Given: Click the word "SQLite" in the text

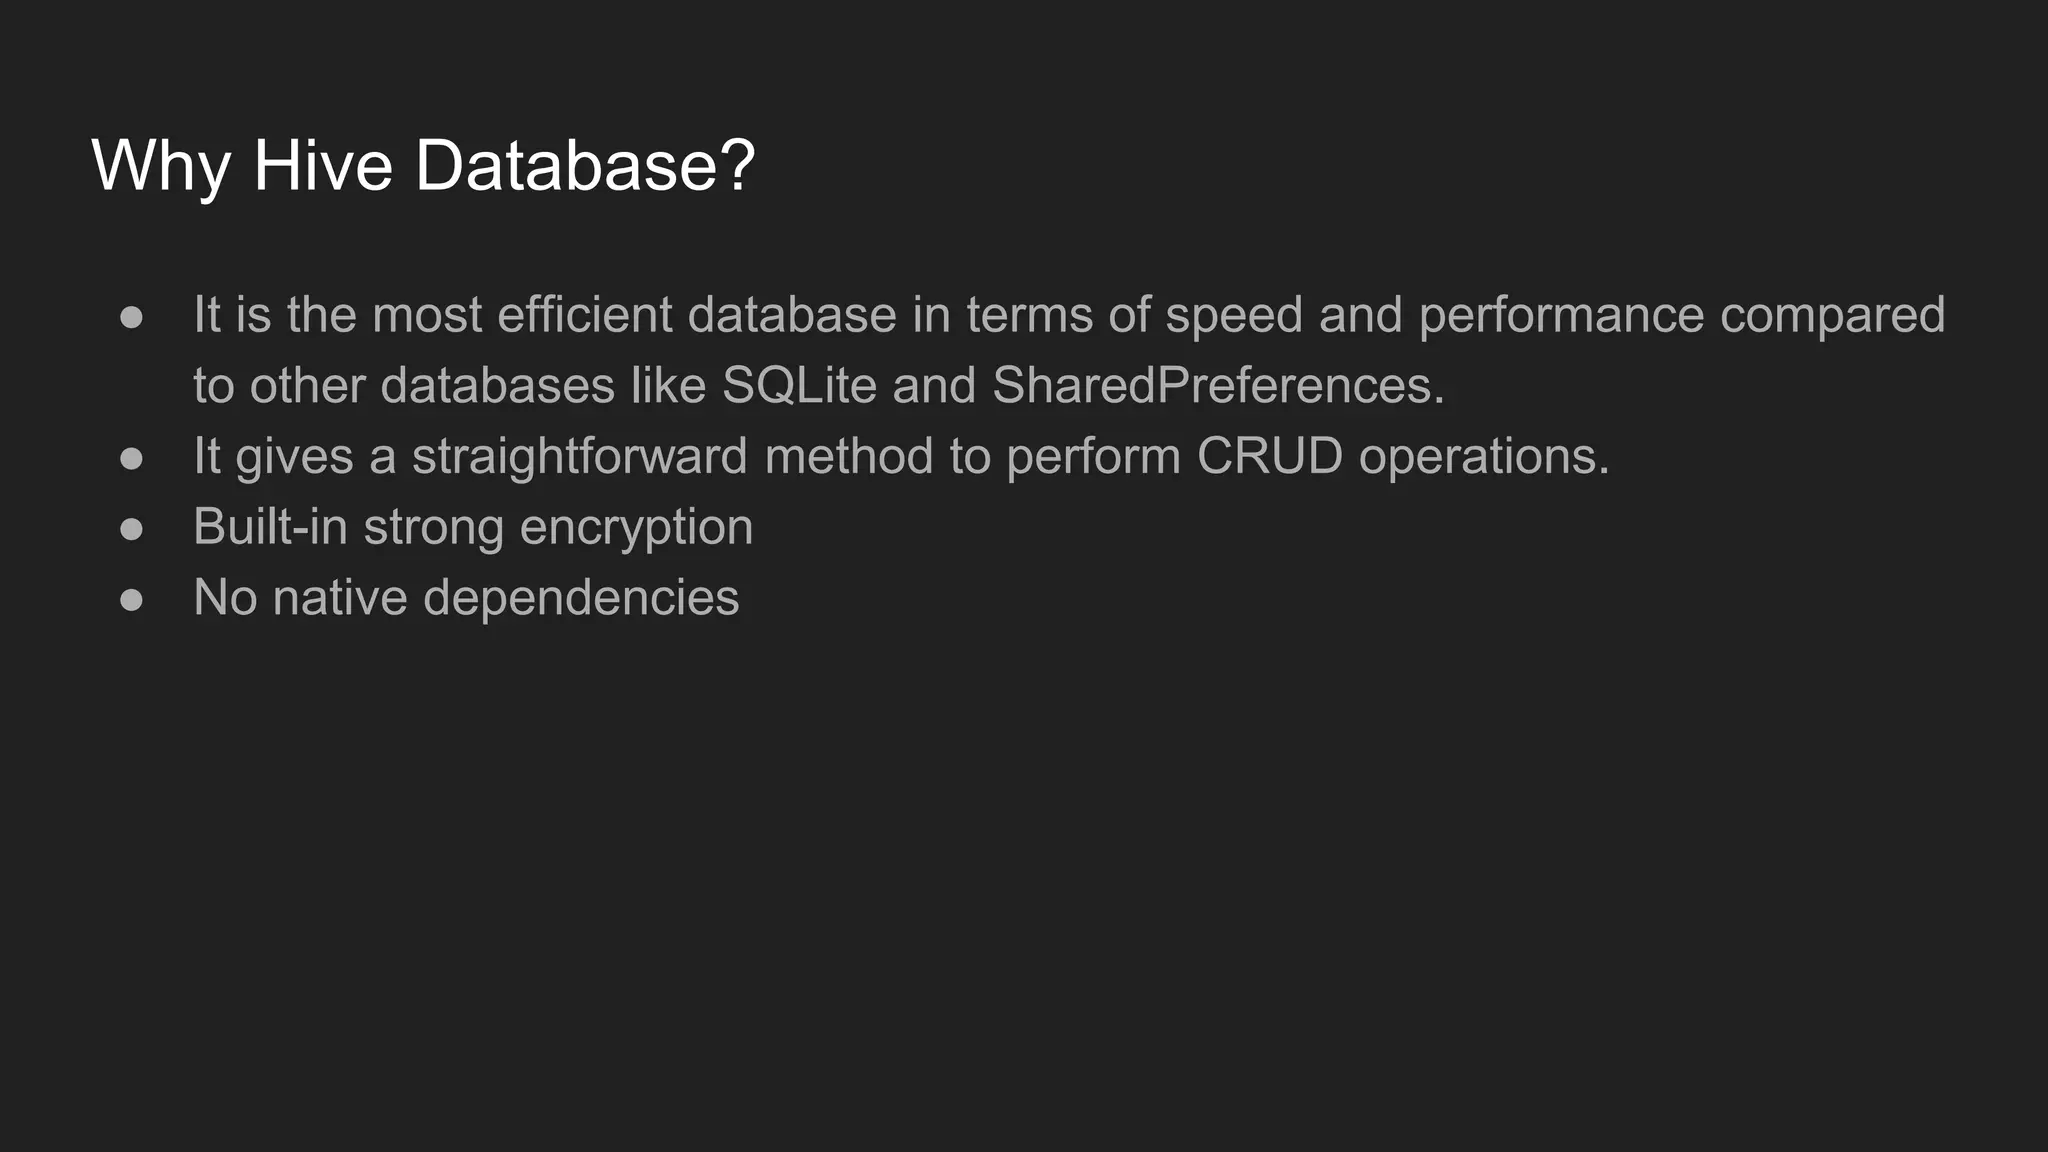Looking at the screenshot, I should pyautogui.click(x=799, y=385).
